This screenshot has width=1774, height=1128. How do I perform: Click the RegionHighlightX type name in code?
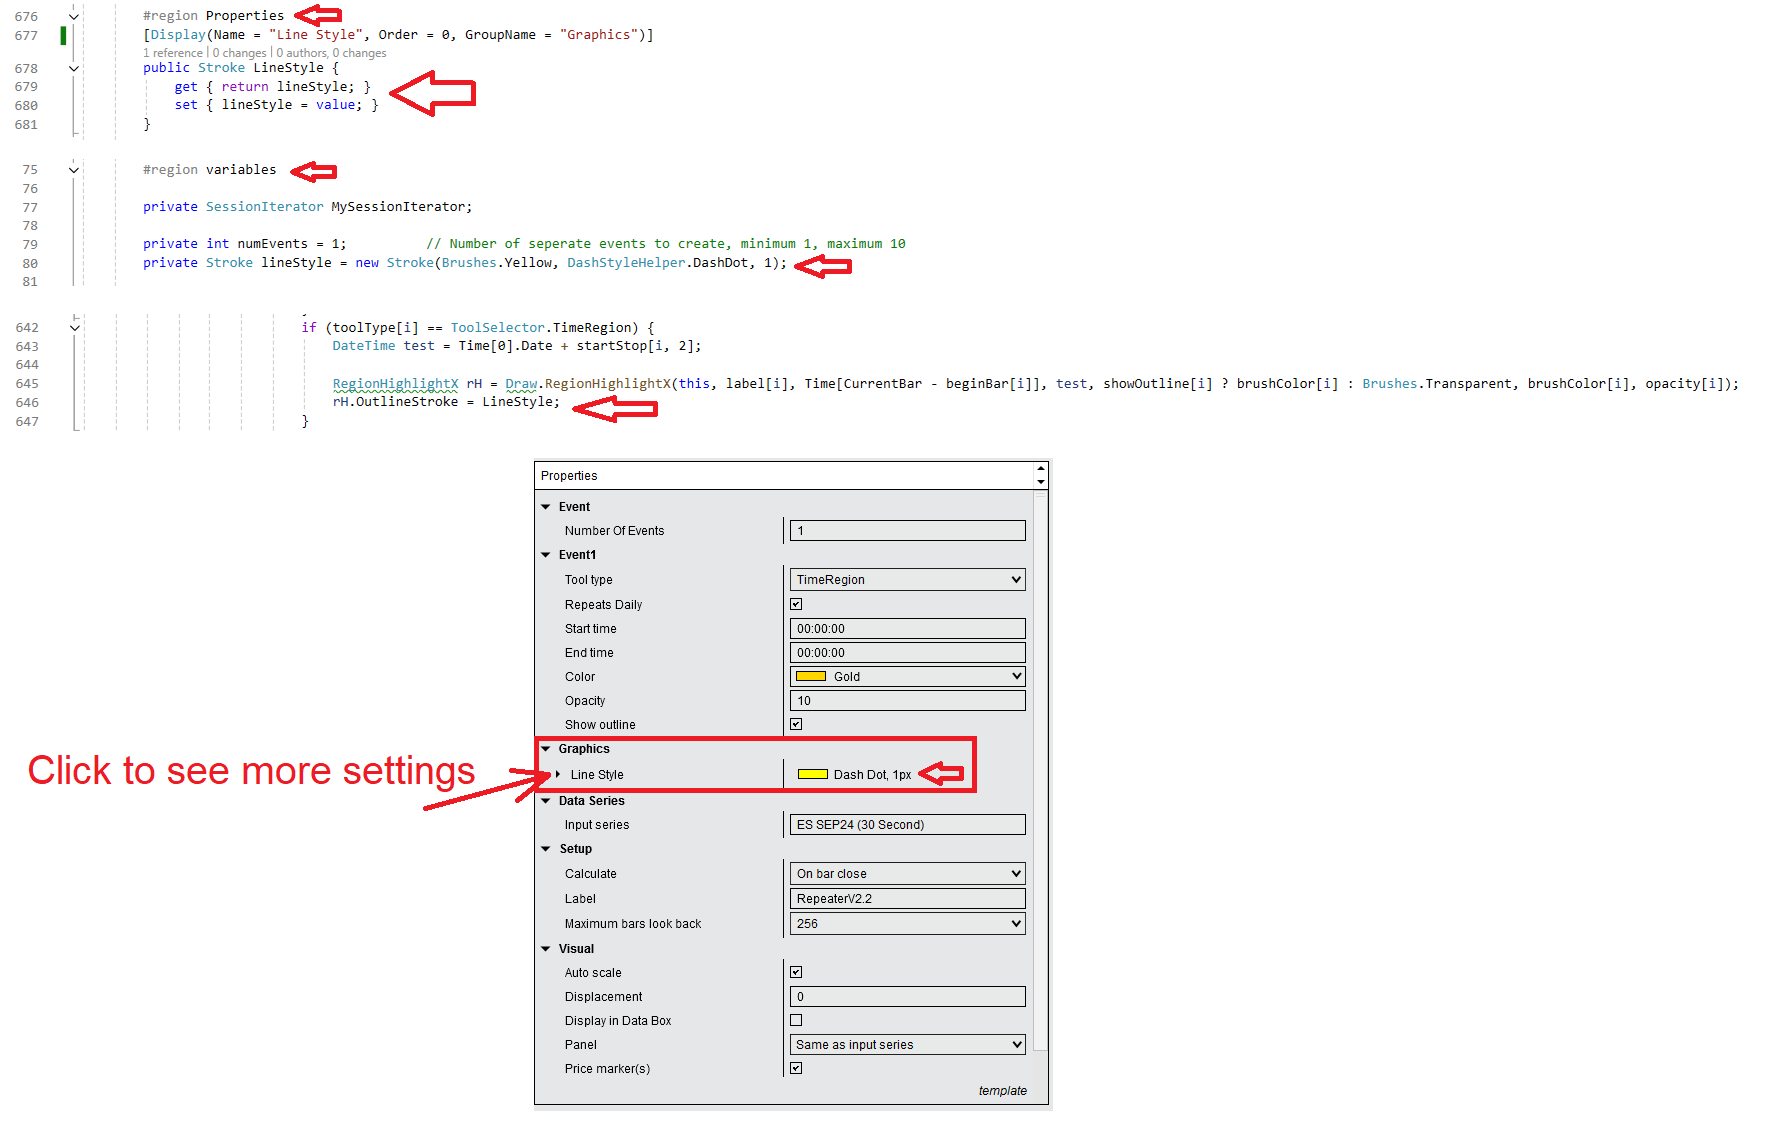pos(395,384)
